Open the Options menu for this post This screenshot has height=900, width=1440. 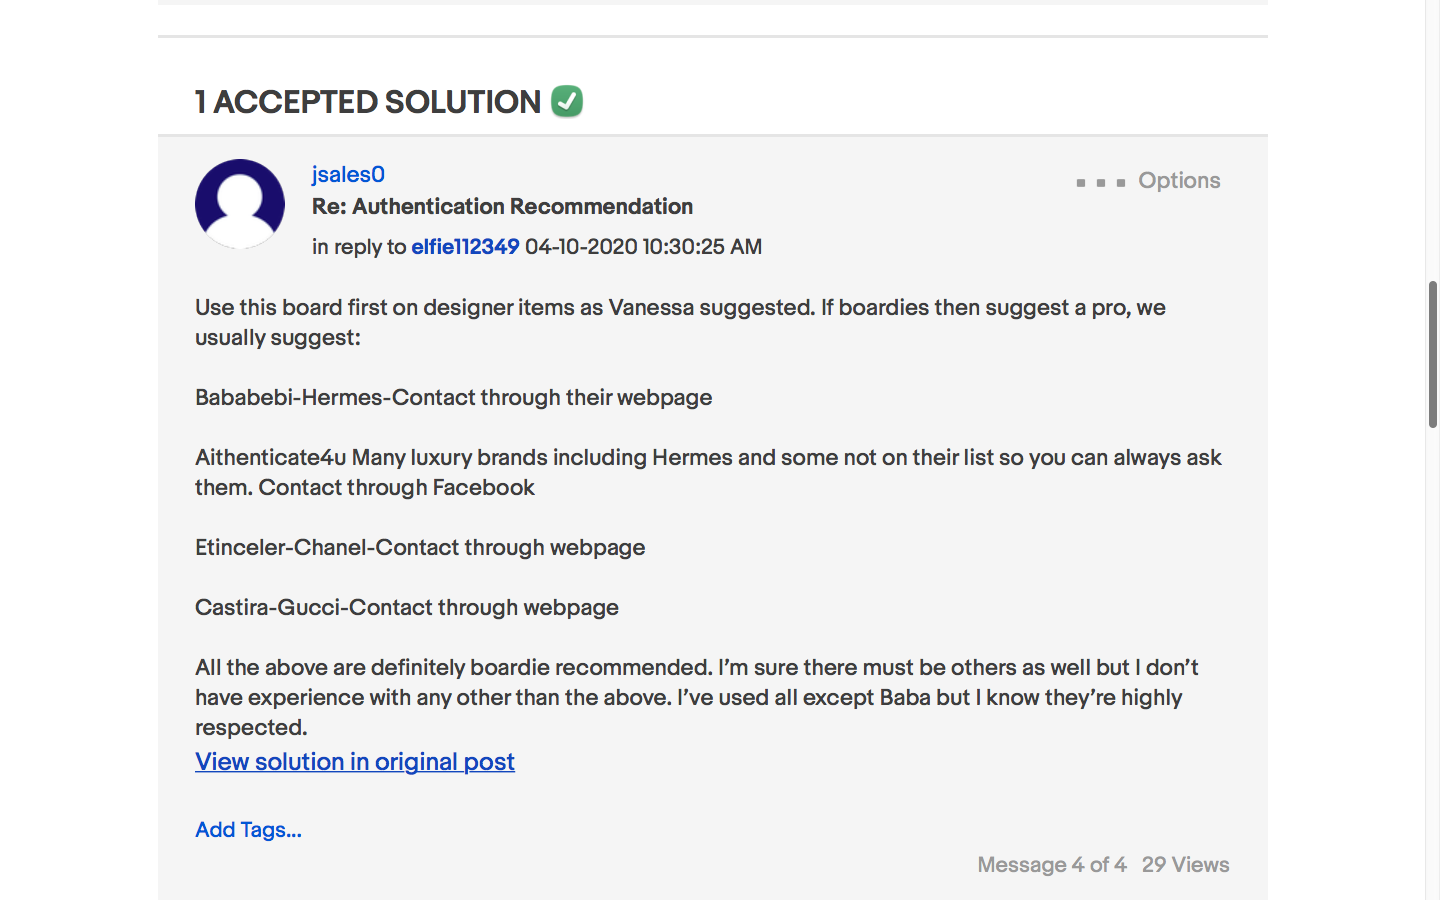click(1149, 181)
